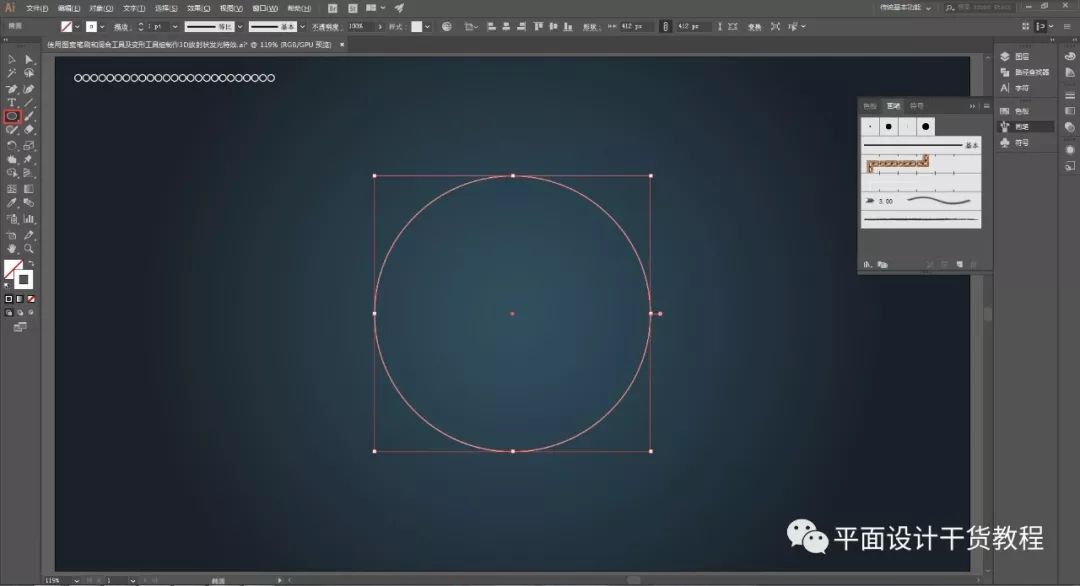Select the 3.00 bristle brush row
Screen dimensions: 1080x586
point(921,201)
